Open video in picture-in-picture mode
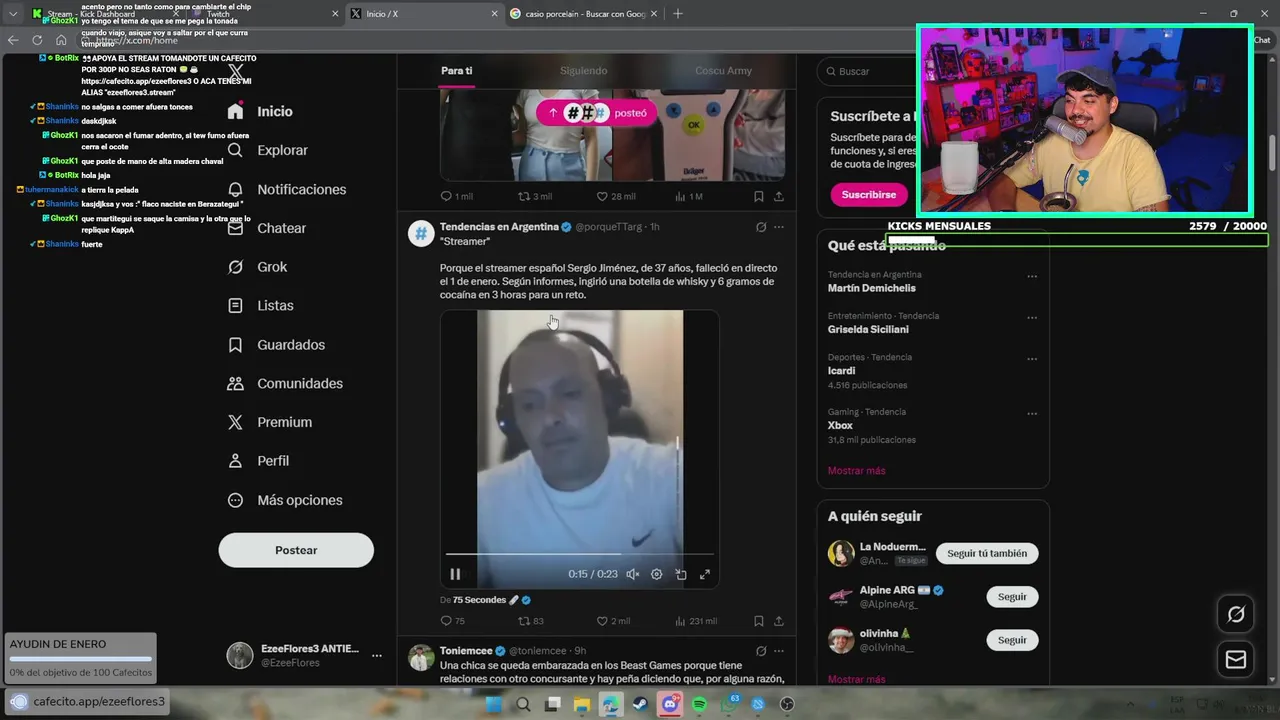The width and height of the screenshot is (1280, 720). coord(681,574)
